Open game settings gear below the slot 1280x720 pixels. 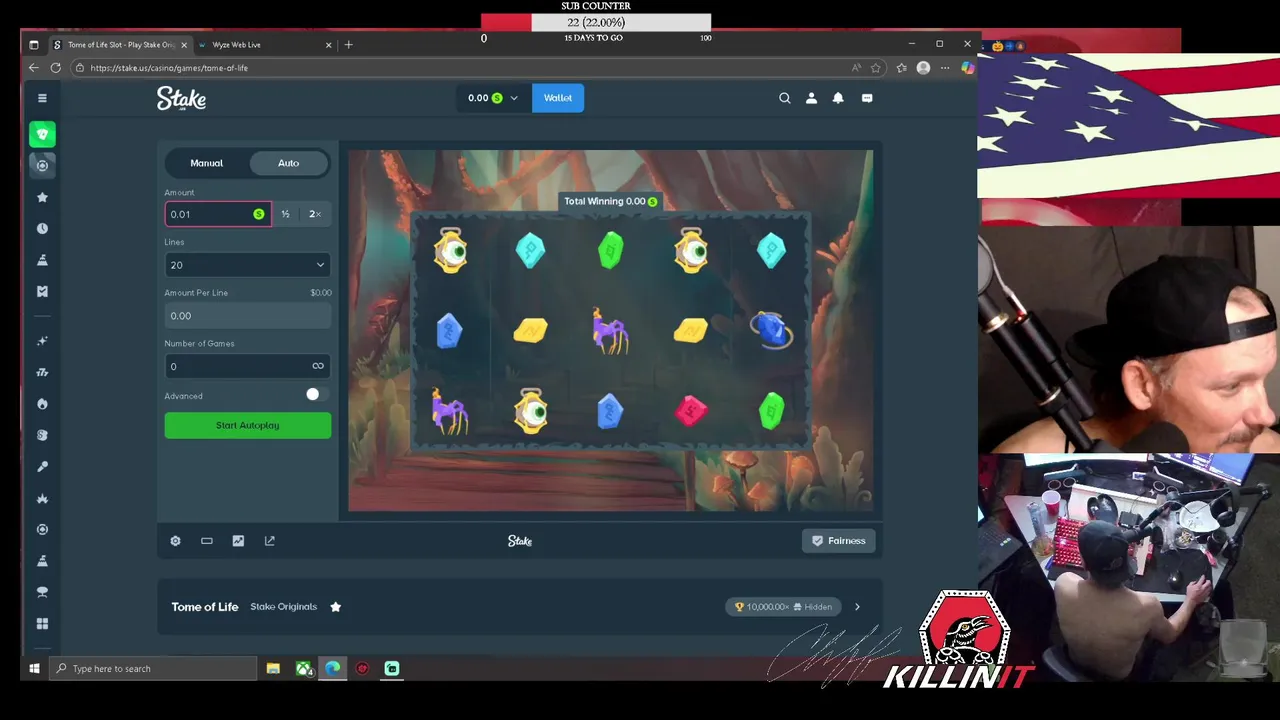[175, 541]
